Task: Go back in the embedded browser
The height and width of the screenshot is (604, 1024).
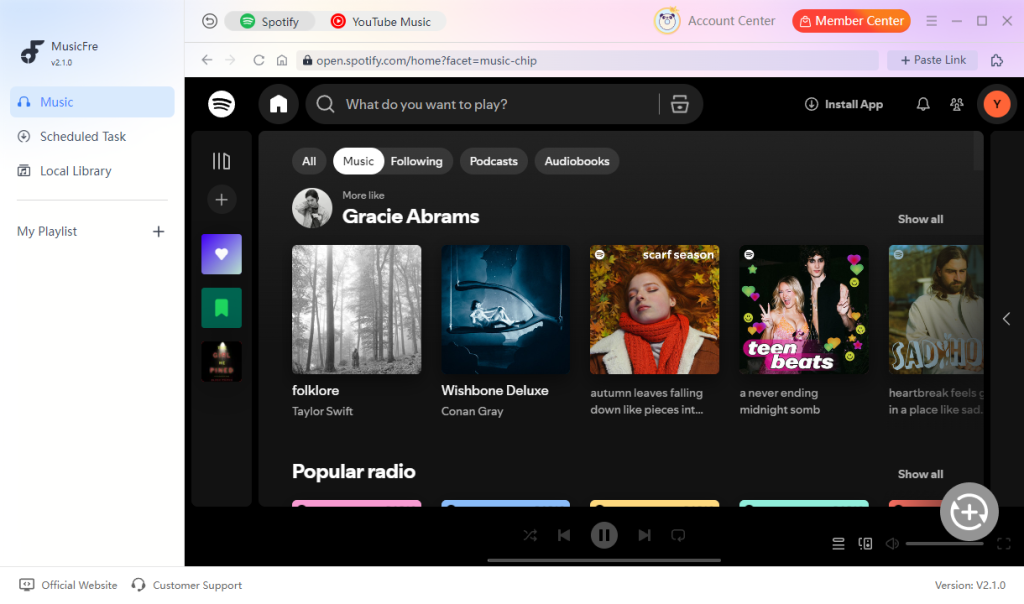Action: tap(207, 60)
